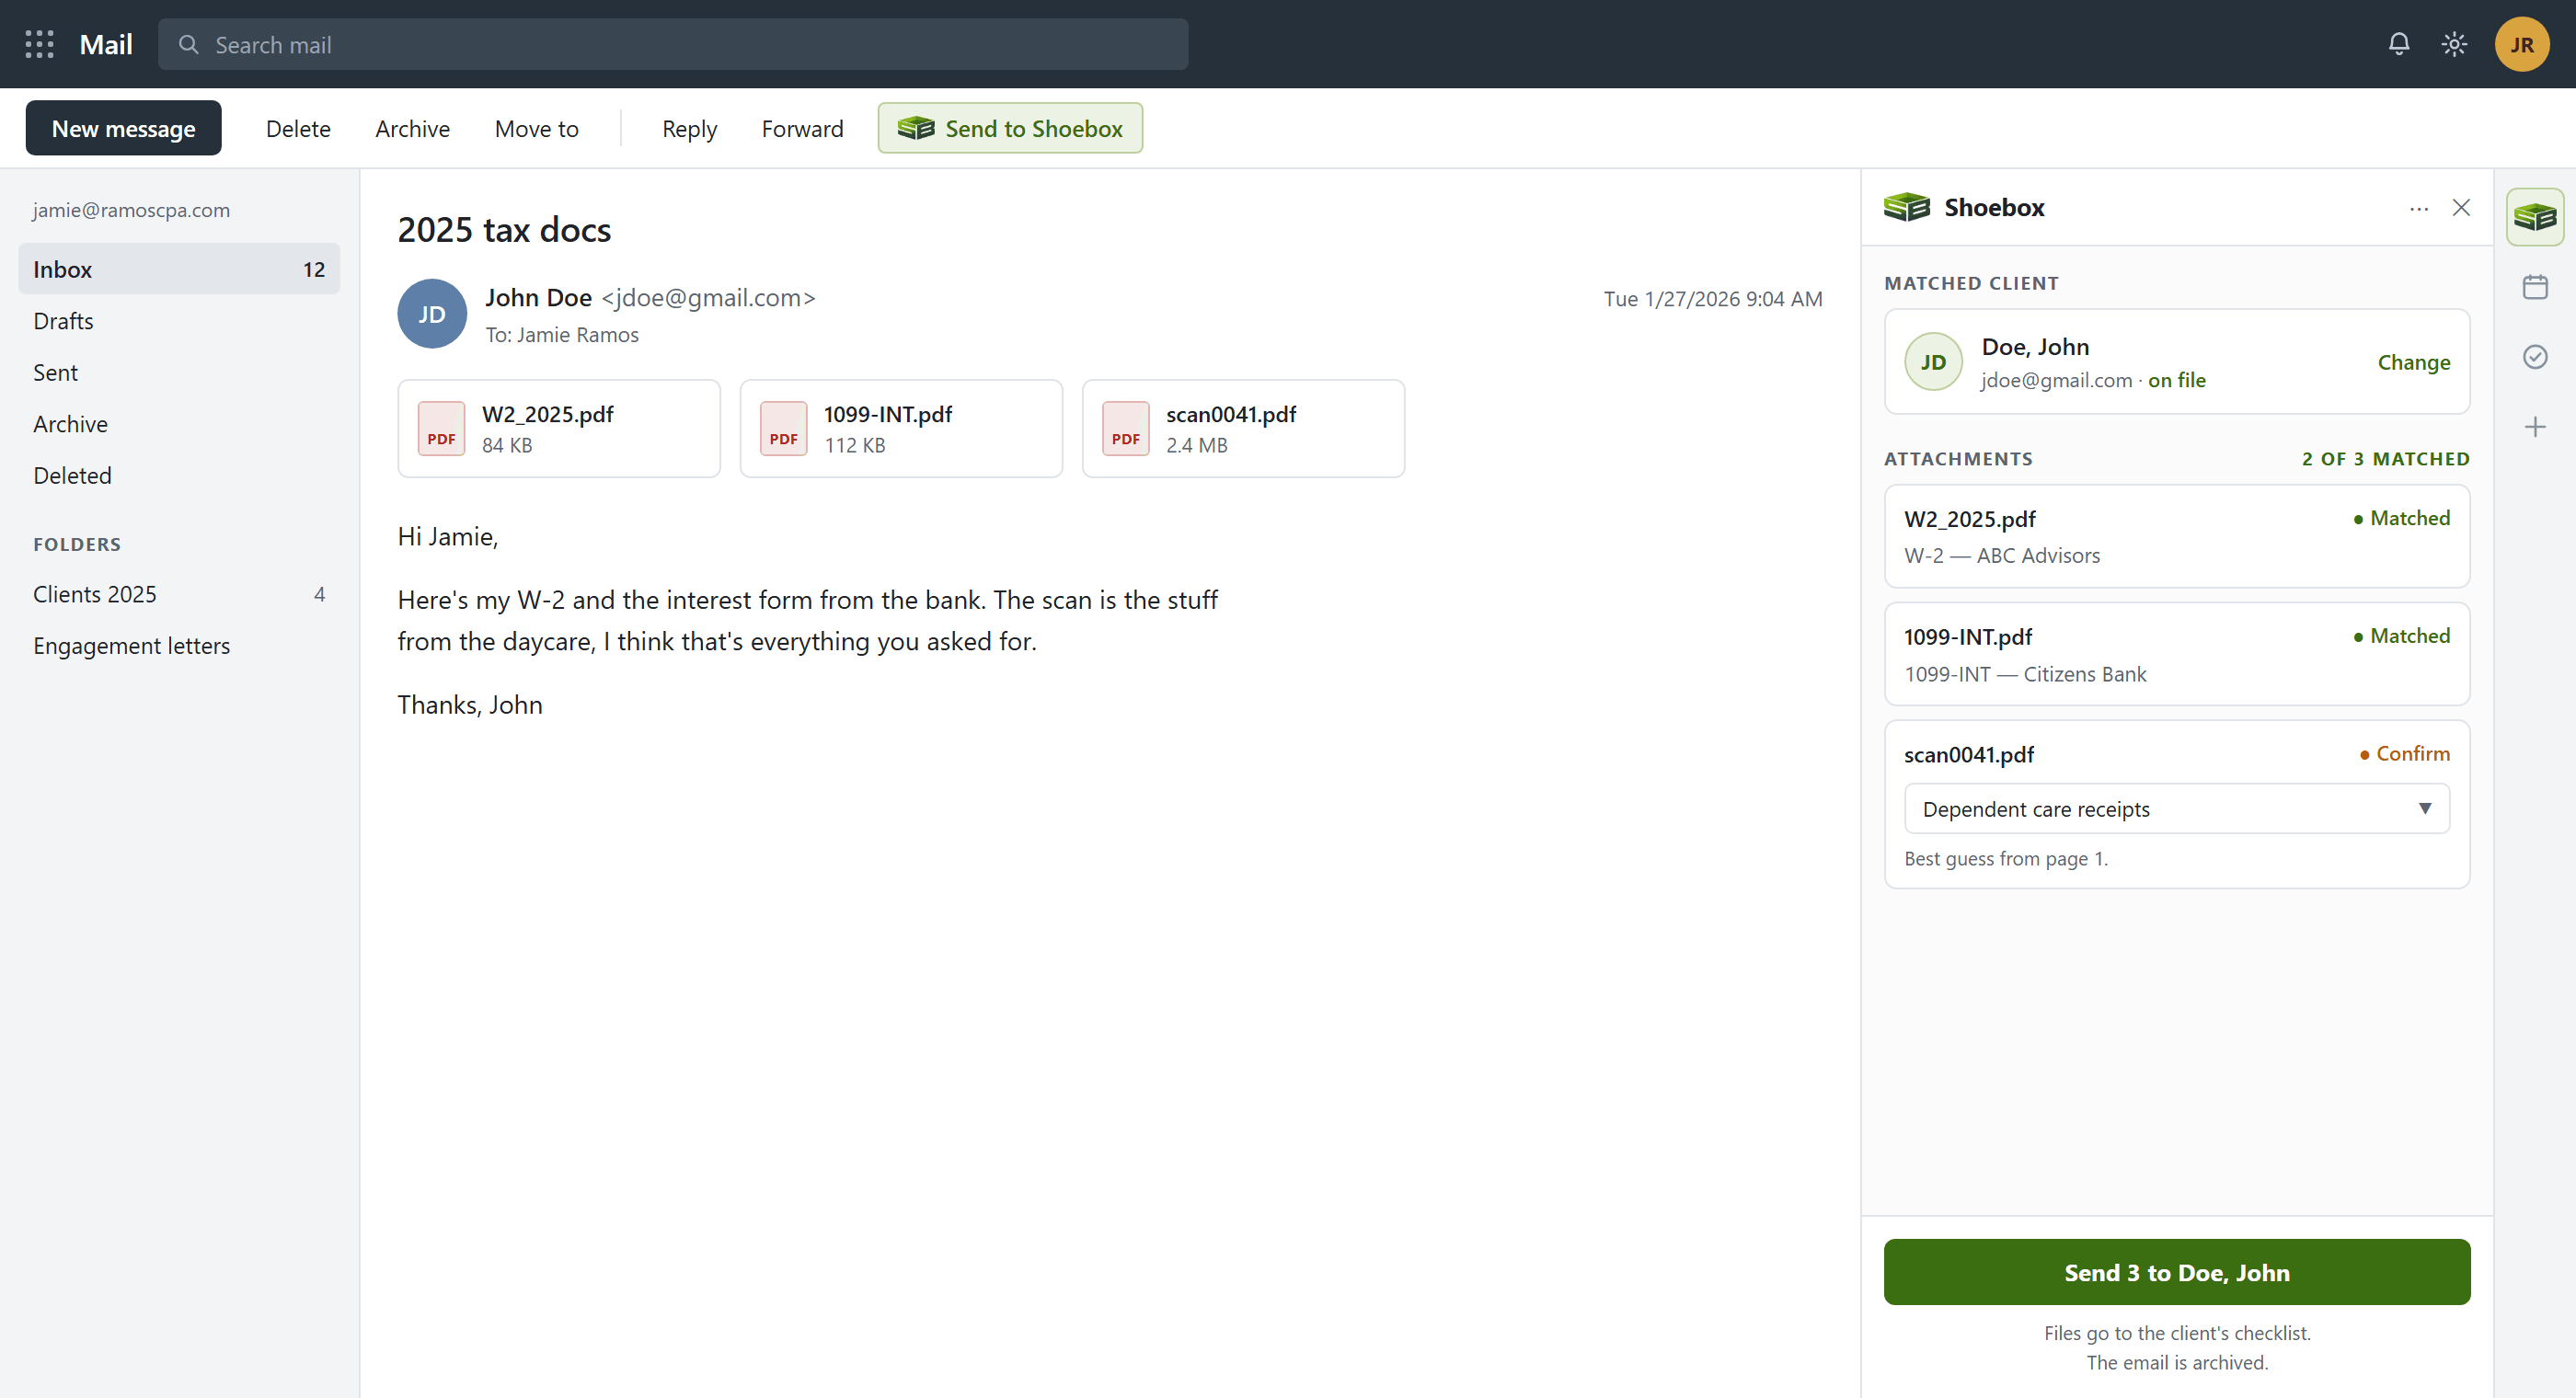Open the tasks checkmark icon in side rail
The image size is (2576, 1398).
[x=2534, y=357]
